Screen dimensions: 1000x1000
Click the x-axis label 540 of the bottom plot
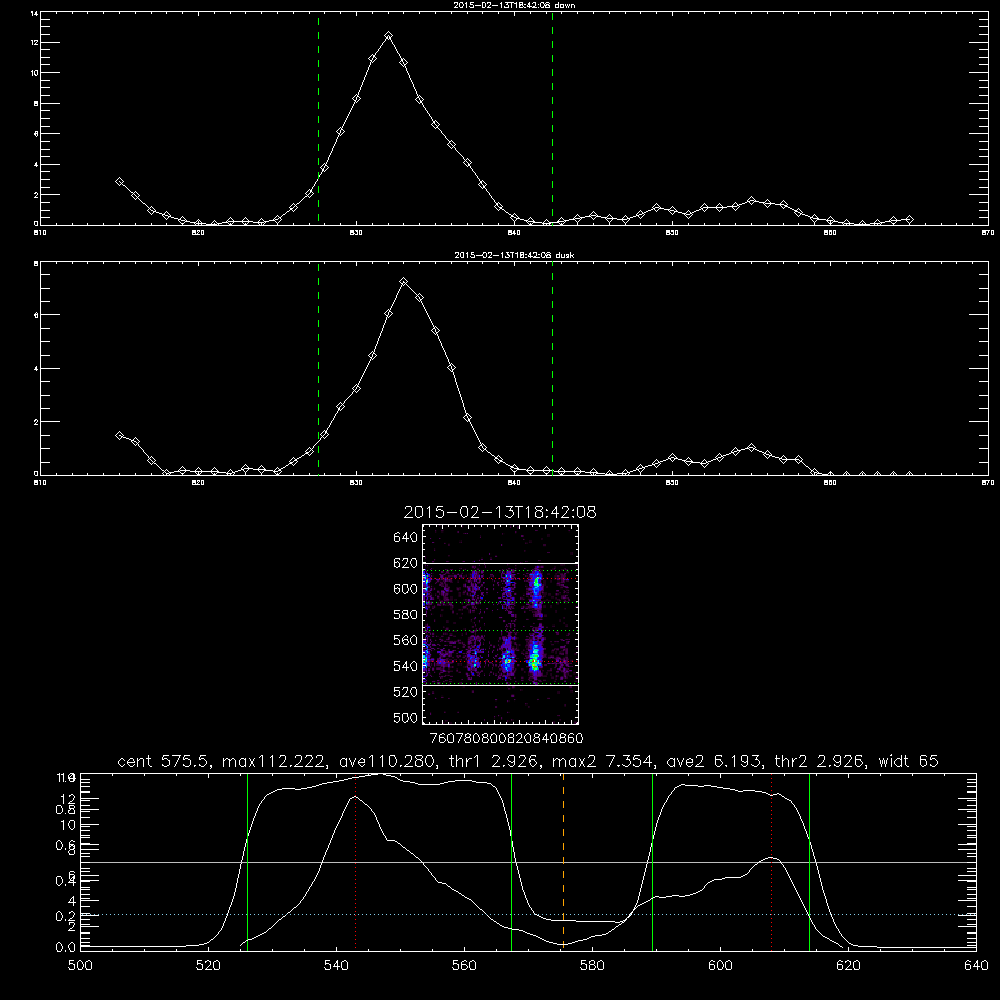click(x=336, y=966)
